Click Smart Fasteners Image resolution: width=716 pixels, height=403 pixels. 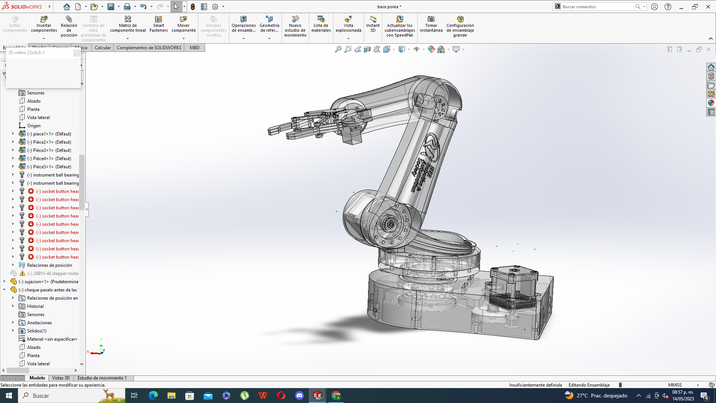pyautogui.click(x=158, y=24)
